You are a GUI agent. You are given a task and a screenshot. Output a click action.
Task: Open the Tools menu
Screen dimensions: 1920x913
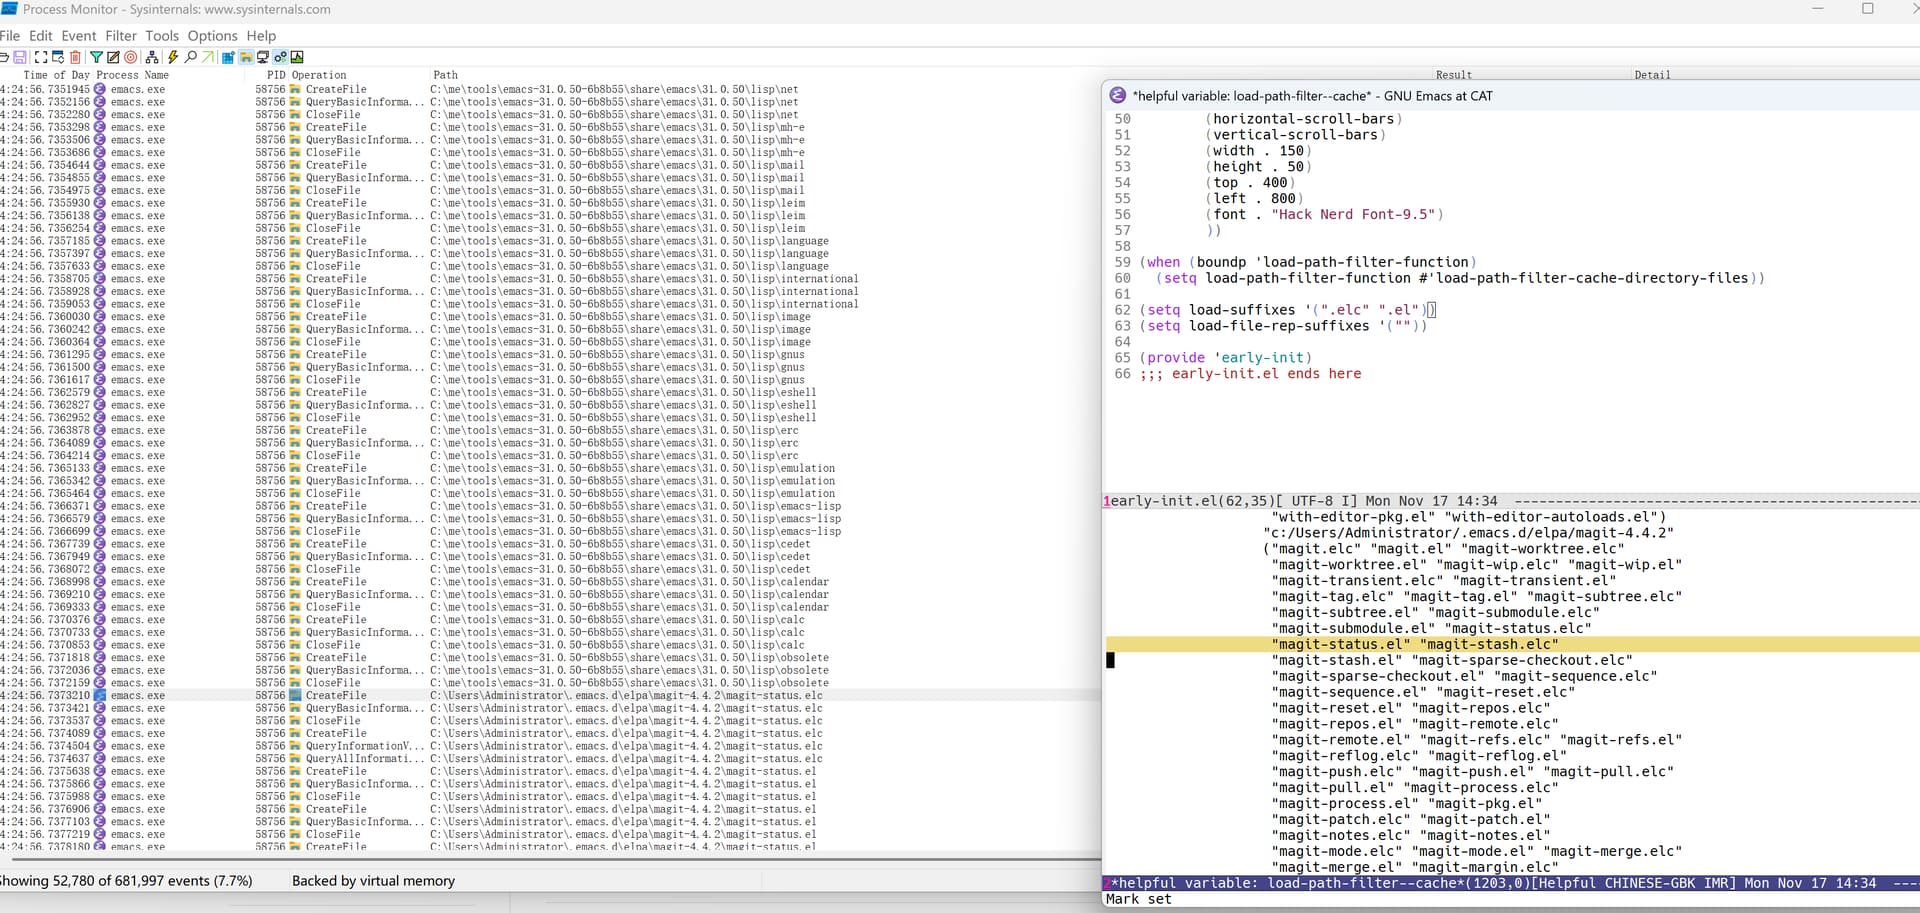[x=162, y=36]
